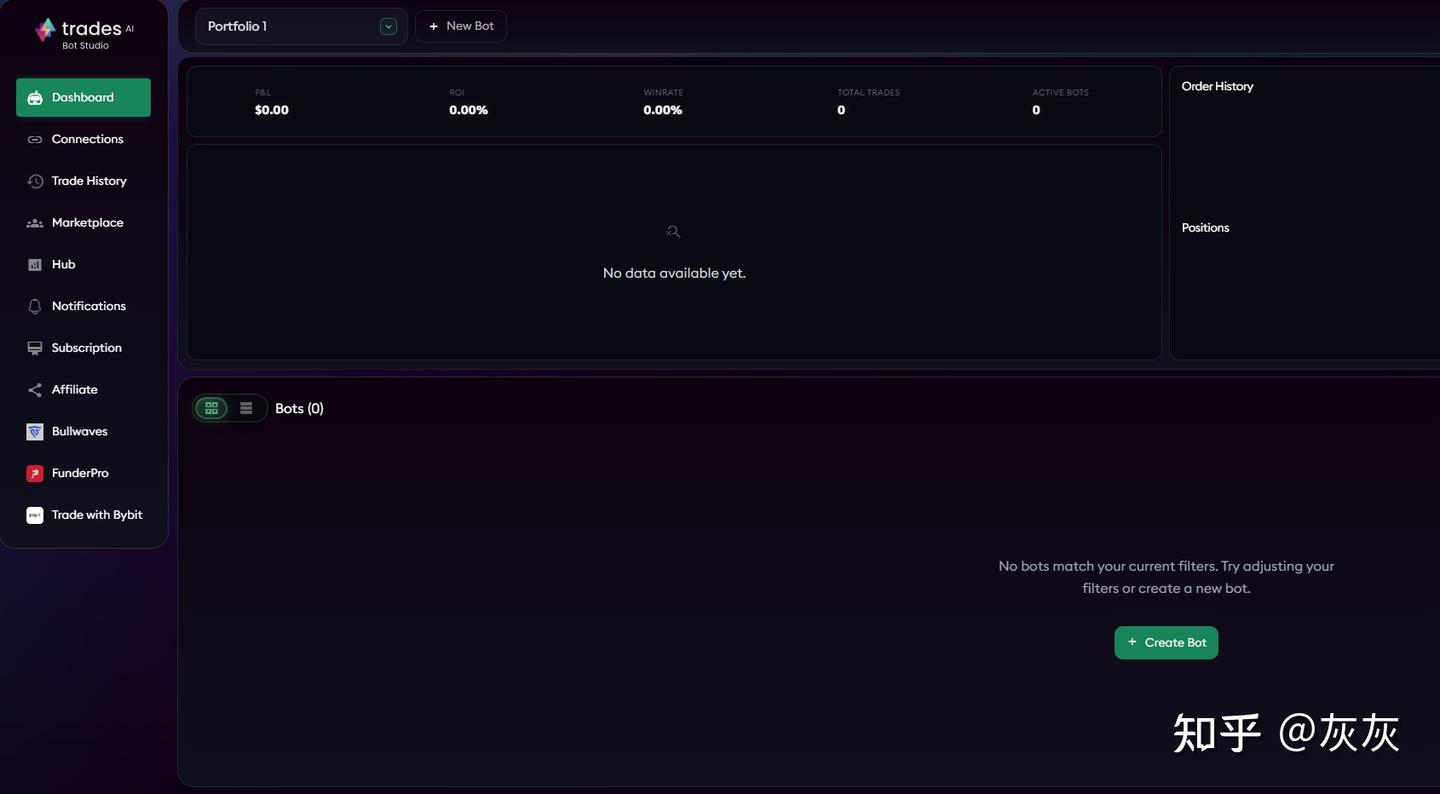The height and width of the screenshot is (794, 1440).
Task: Click the ROI stat label
Action: click(456, 93)
